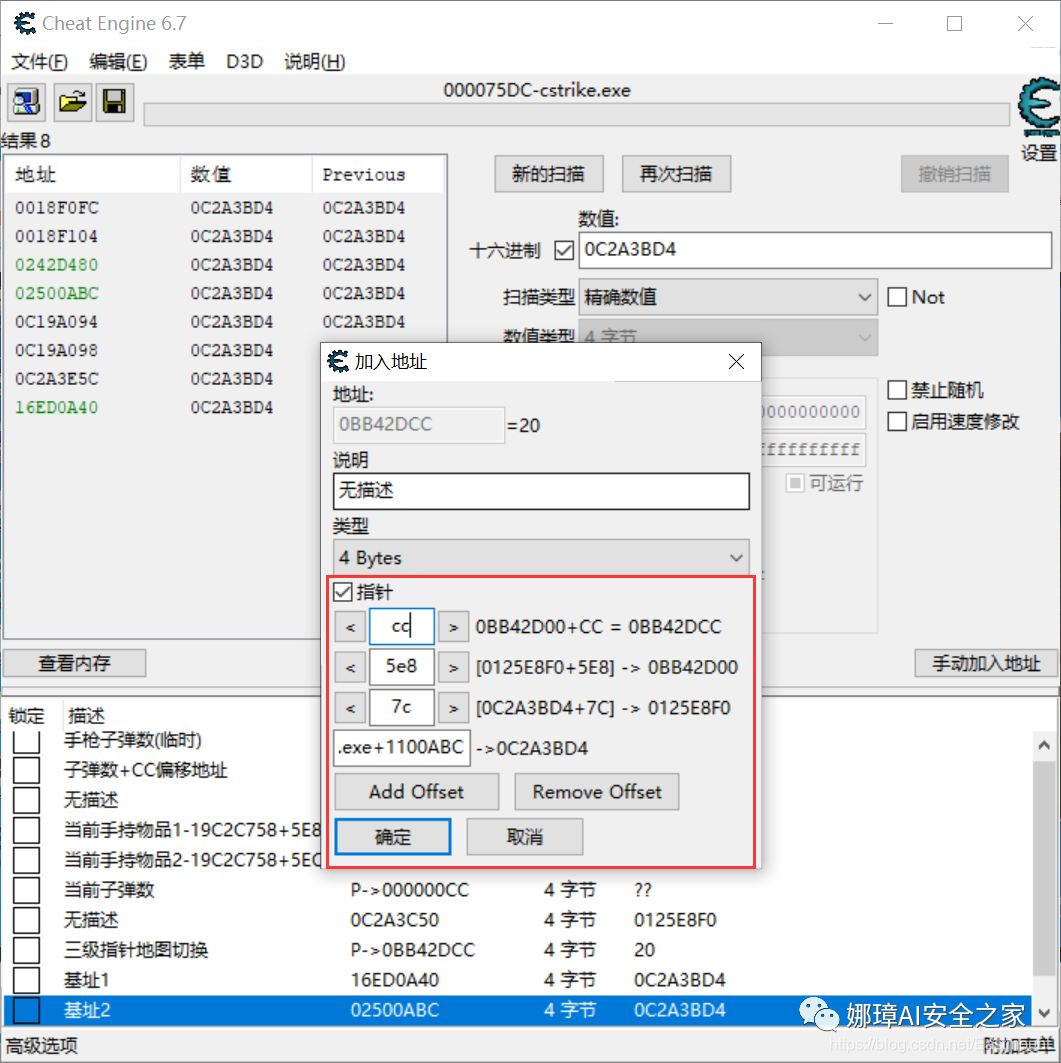Enable the 启用速度修改 checkbox
Screen dimensions: 1061x1063
point(897,422)
